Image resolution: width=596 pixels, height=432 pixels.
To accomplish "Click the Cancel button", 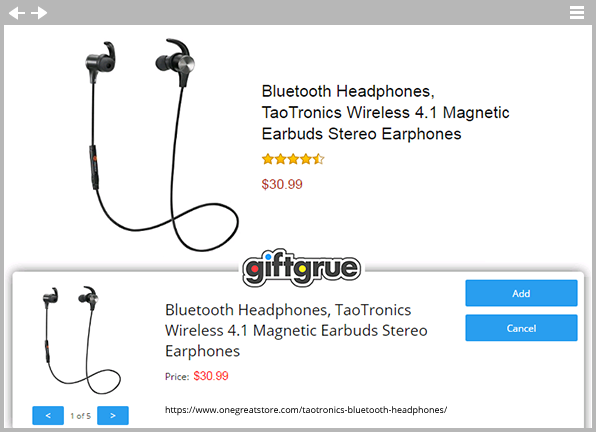I will [x=521, y=328].
